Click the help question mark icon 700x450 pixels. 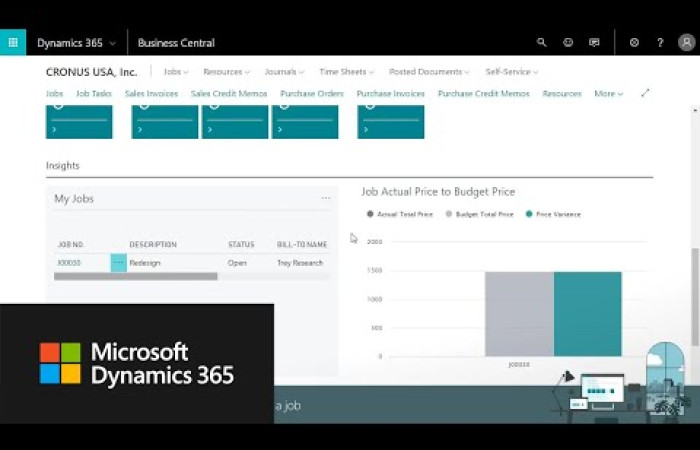[660, 43]
